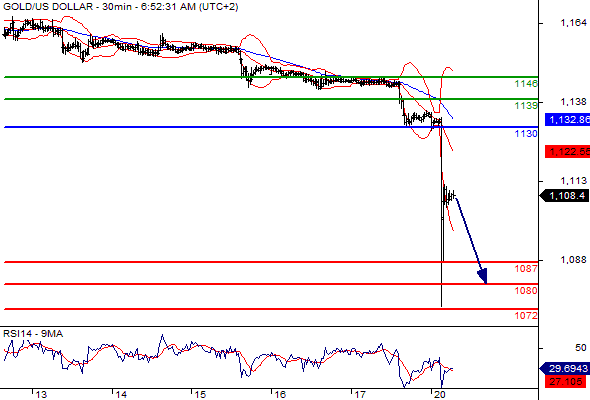The width and height of the screenshot is (590, 400).
Task: Click the date marker 15 on time axis
Action: point(201,395)
